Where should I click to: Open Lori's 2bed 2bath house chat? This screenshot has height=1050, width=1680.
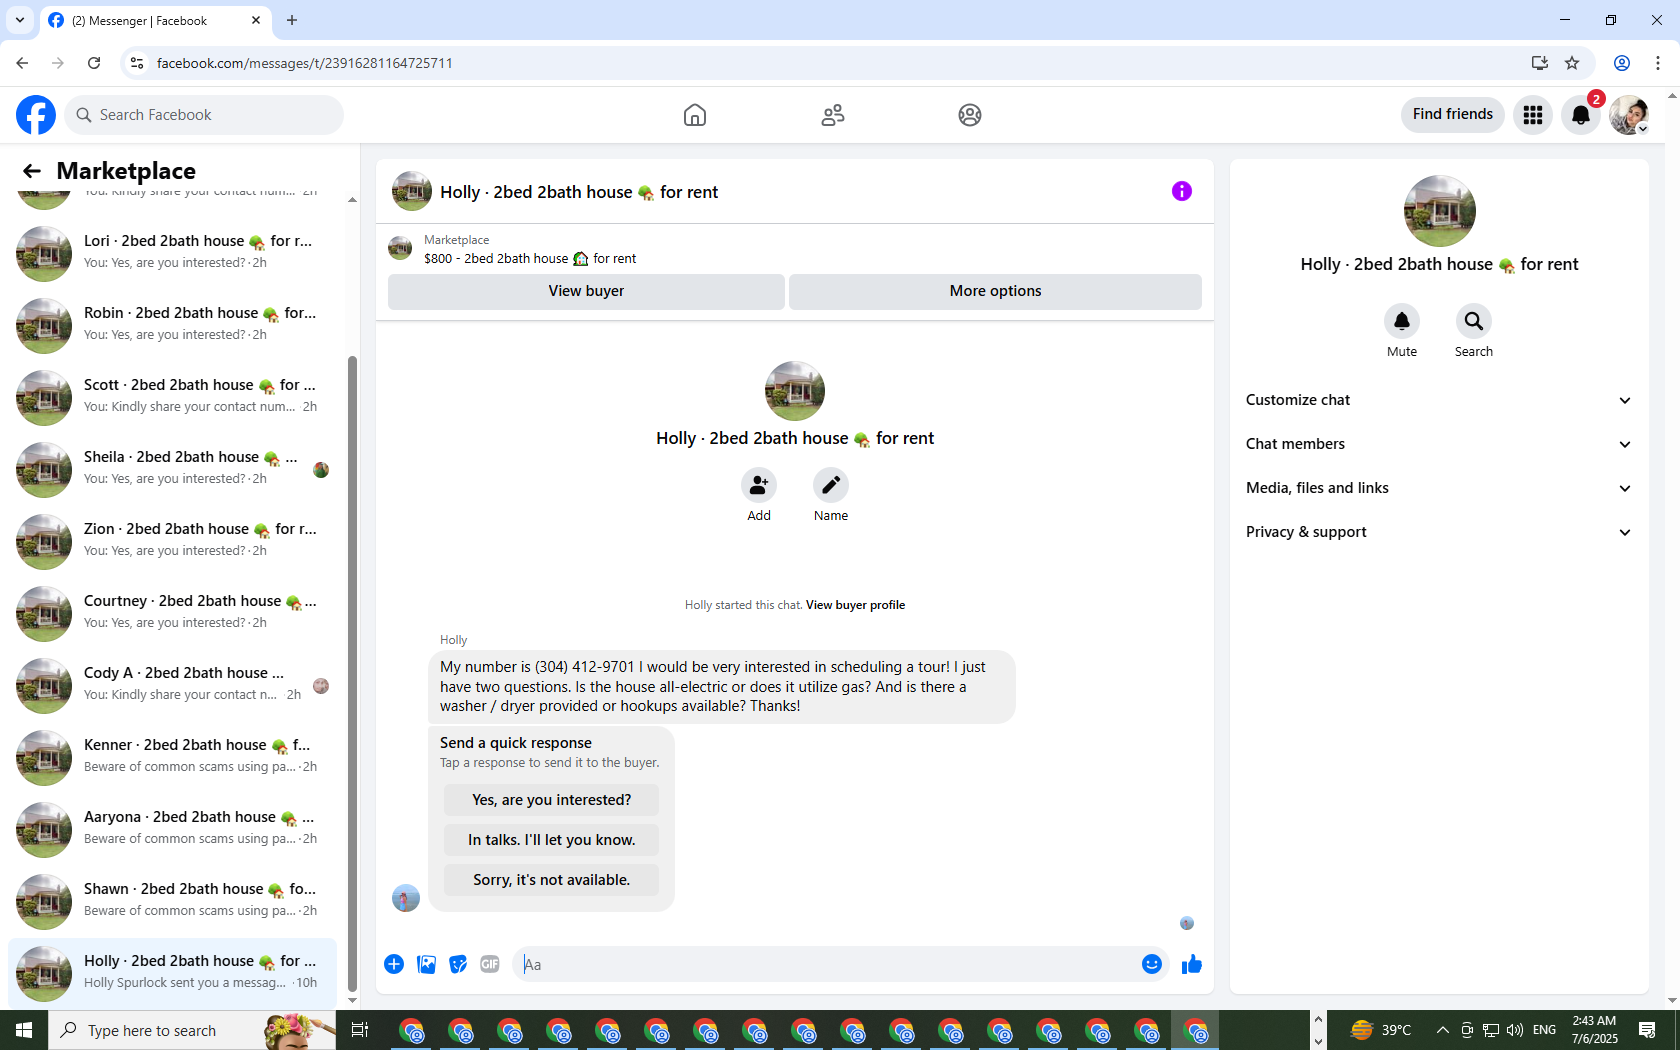pos(172,252)
